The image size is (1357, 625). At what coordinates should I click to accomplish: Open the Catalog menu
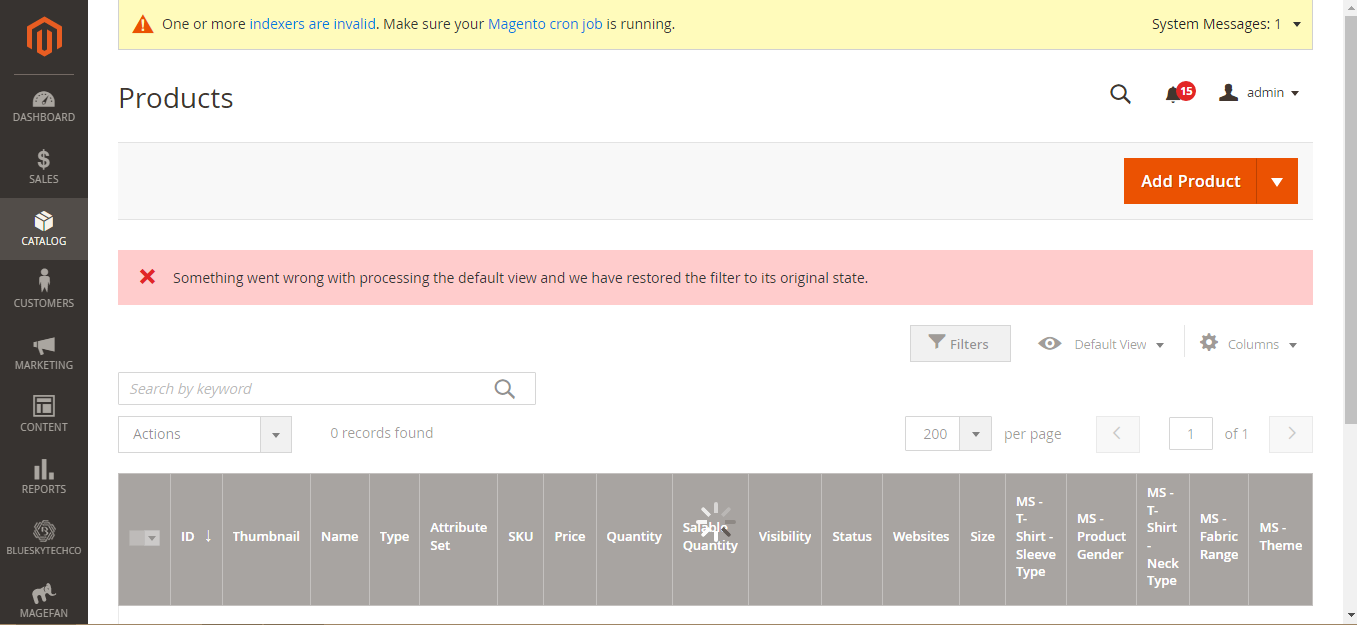click(44, 229)
